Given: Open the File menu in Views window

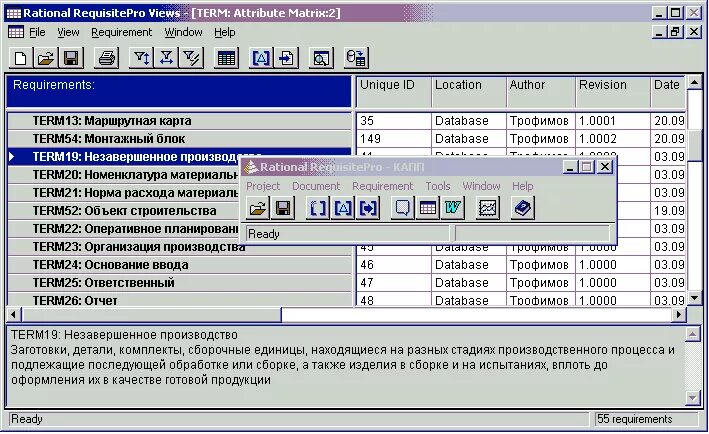Looking at the screenshot, I should click(x=37, y=33).
